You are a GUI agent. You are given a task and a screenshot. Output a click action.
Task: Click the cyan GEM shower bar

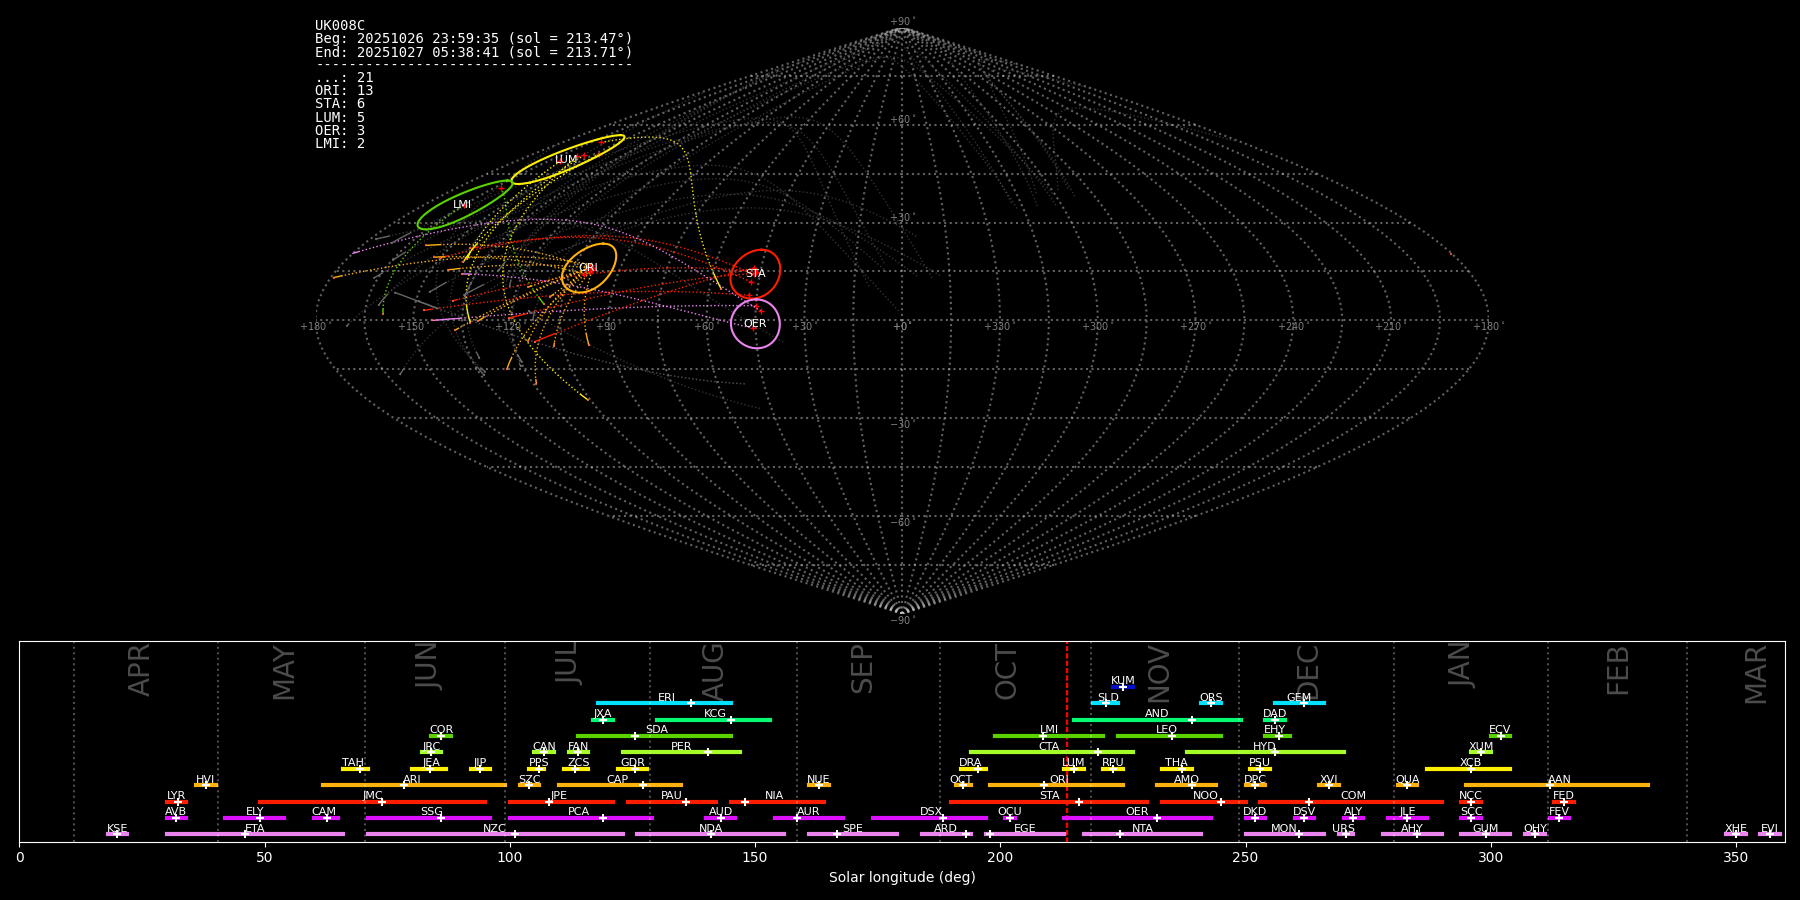[1299, 703]
